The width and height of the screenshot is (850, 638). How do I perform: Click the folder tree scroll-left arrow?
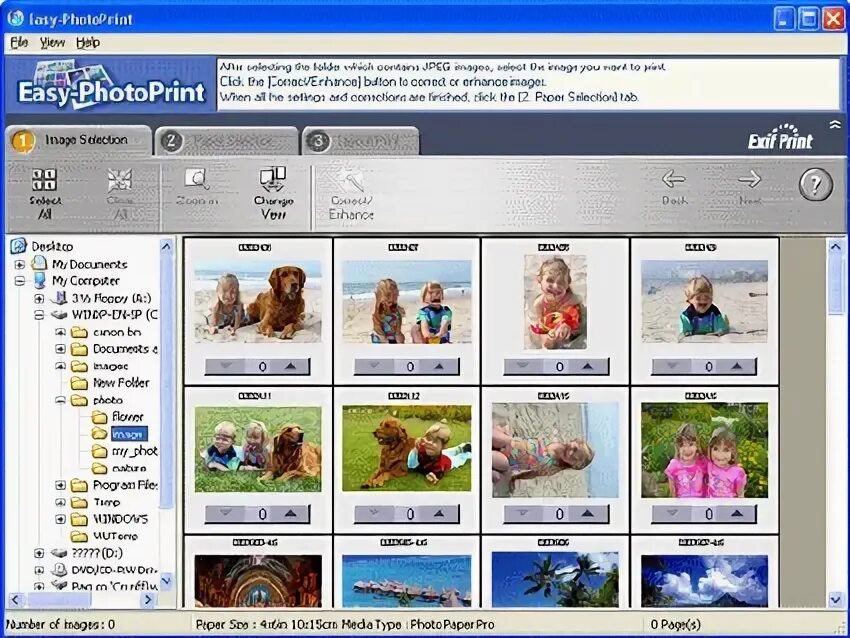[x=15, y=600]
